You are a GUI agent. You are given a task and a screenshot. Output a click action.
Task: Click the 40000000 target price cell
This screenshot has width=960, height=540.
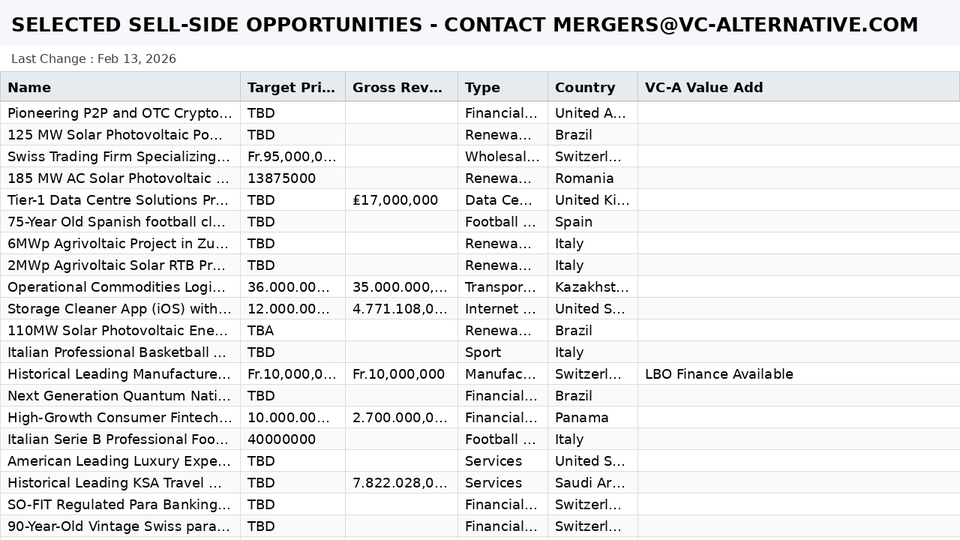pos(282,439)
